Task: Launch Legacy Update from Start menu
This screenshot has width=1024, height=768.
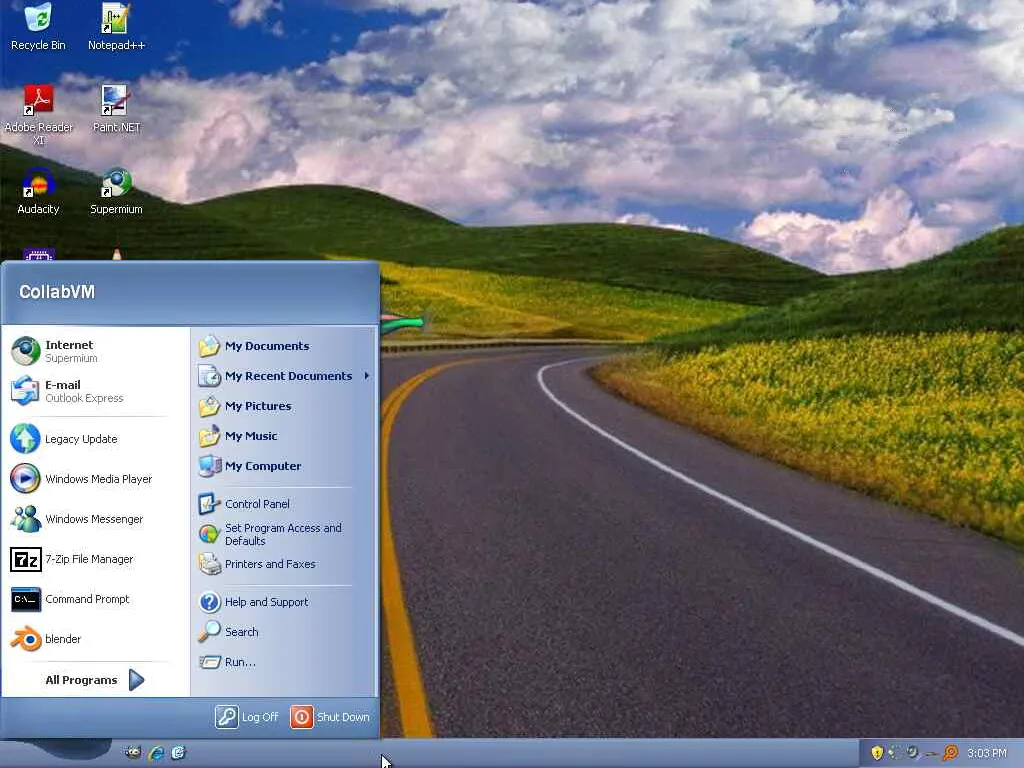Action: (x=95, y=439)
